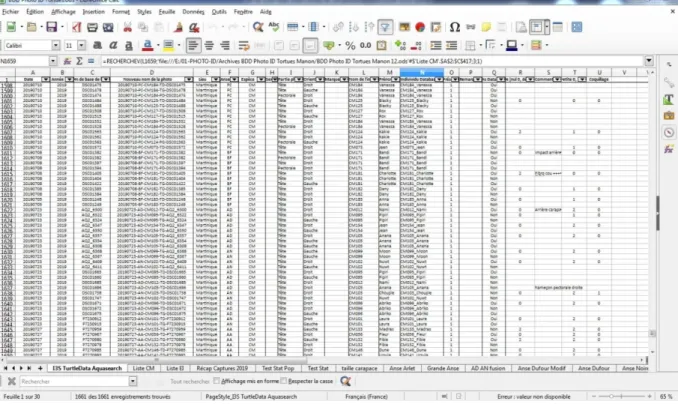Click the formula input line
This screenshot has height=404, width=678.
[372, 61]
